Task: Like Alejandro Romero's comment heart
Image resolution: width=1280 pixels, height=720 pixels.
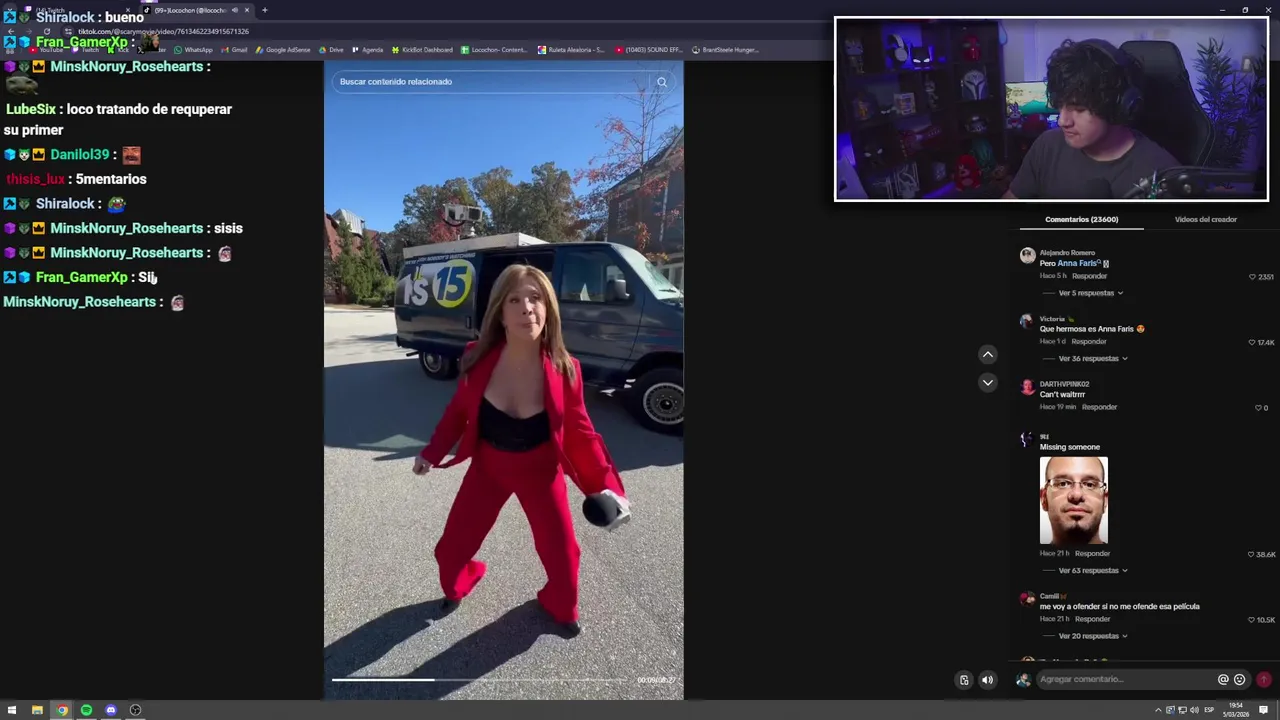Action: coord(1252,277)
